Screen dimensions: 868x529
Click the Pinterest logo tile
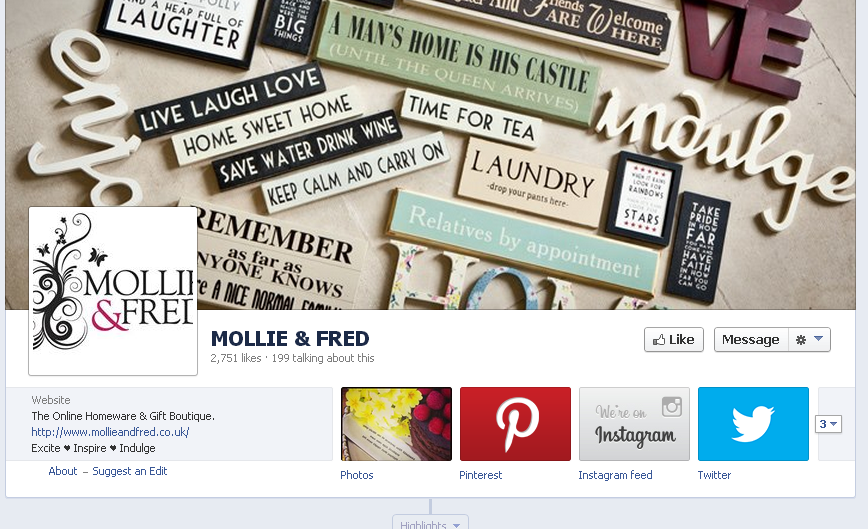pyautogui.click(x=515, y=424)
